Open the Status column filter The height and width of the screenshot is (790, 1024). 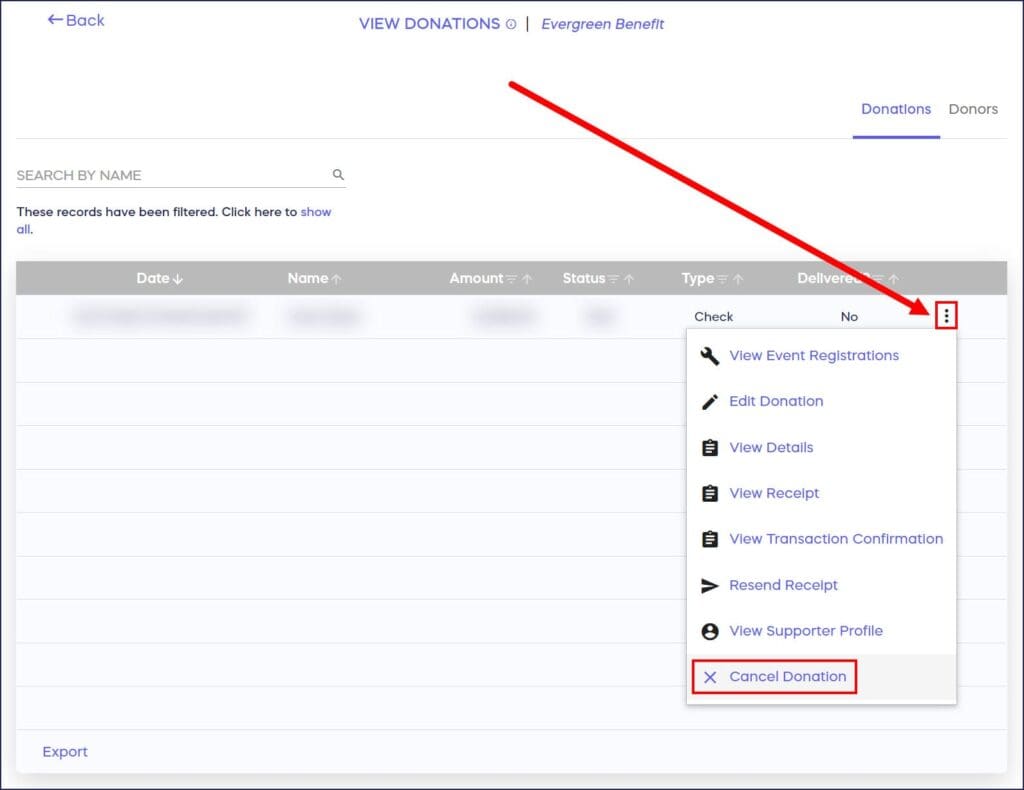click(x=613, y=279)
